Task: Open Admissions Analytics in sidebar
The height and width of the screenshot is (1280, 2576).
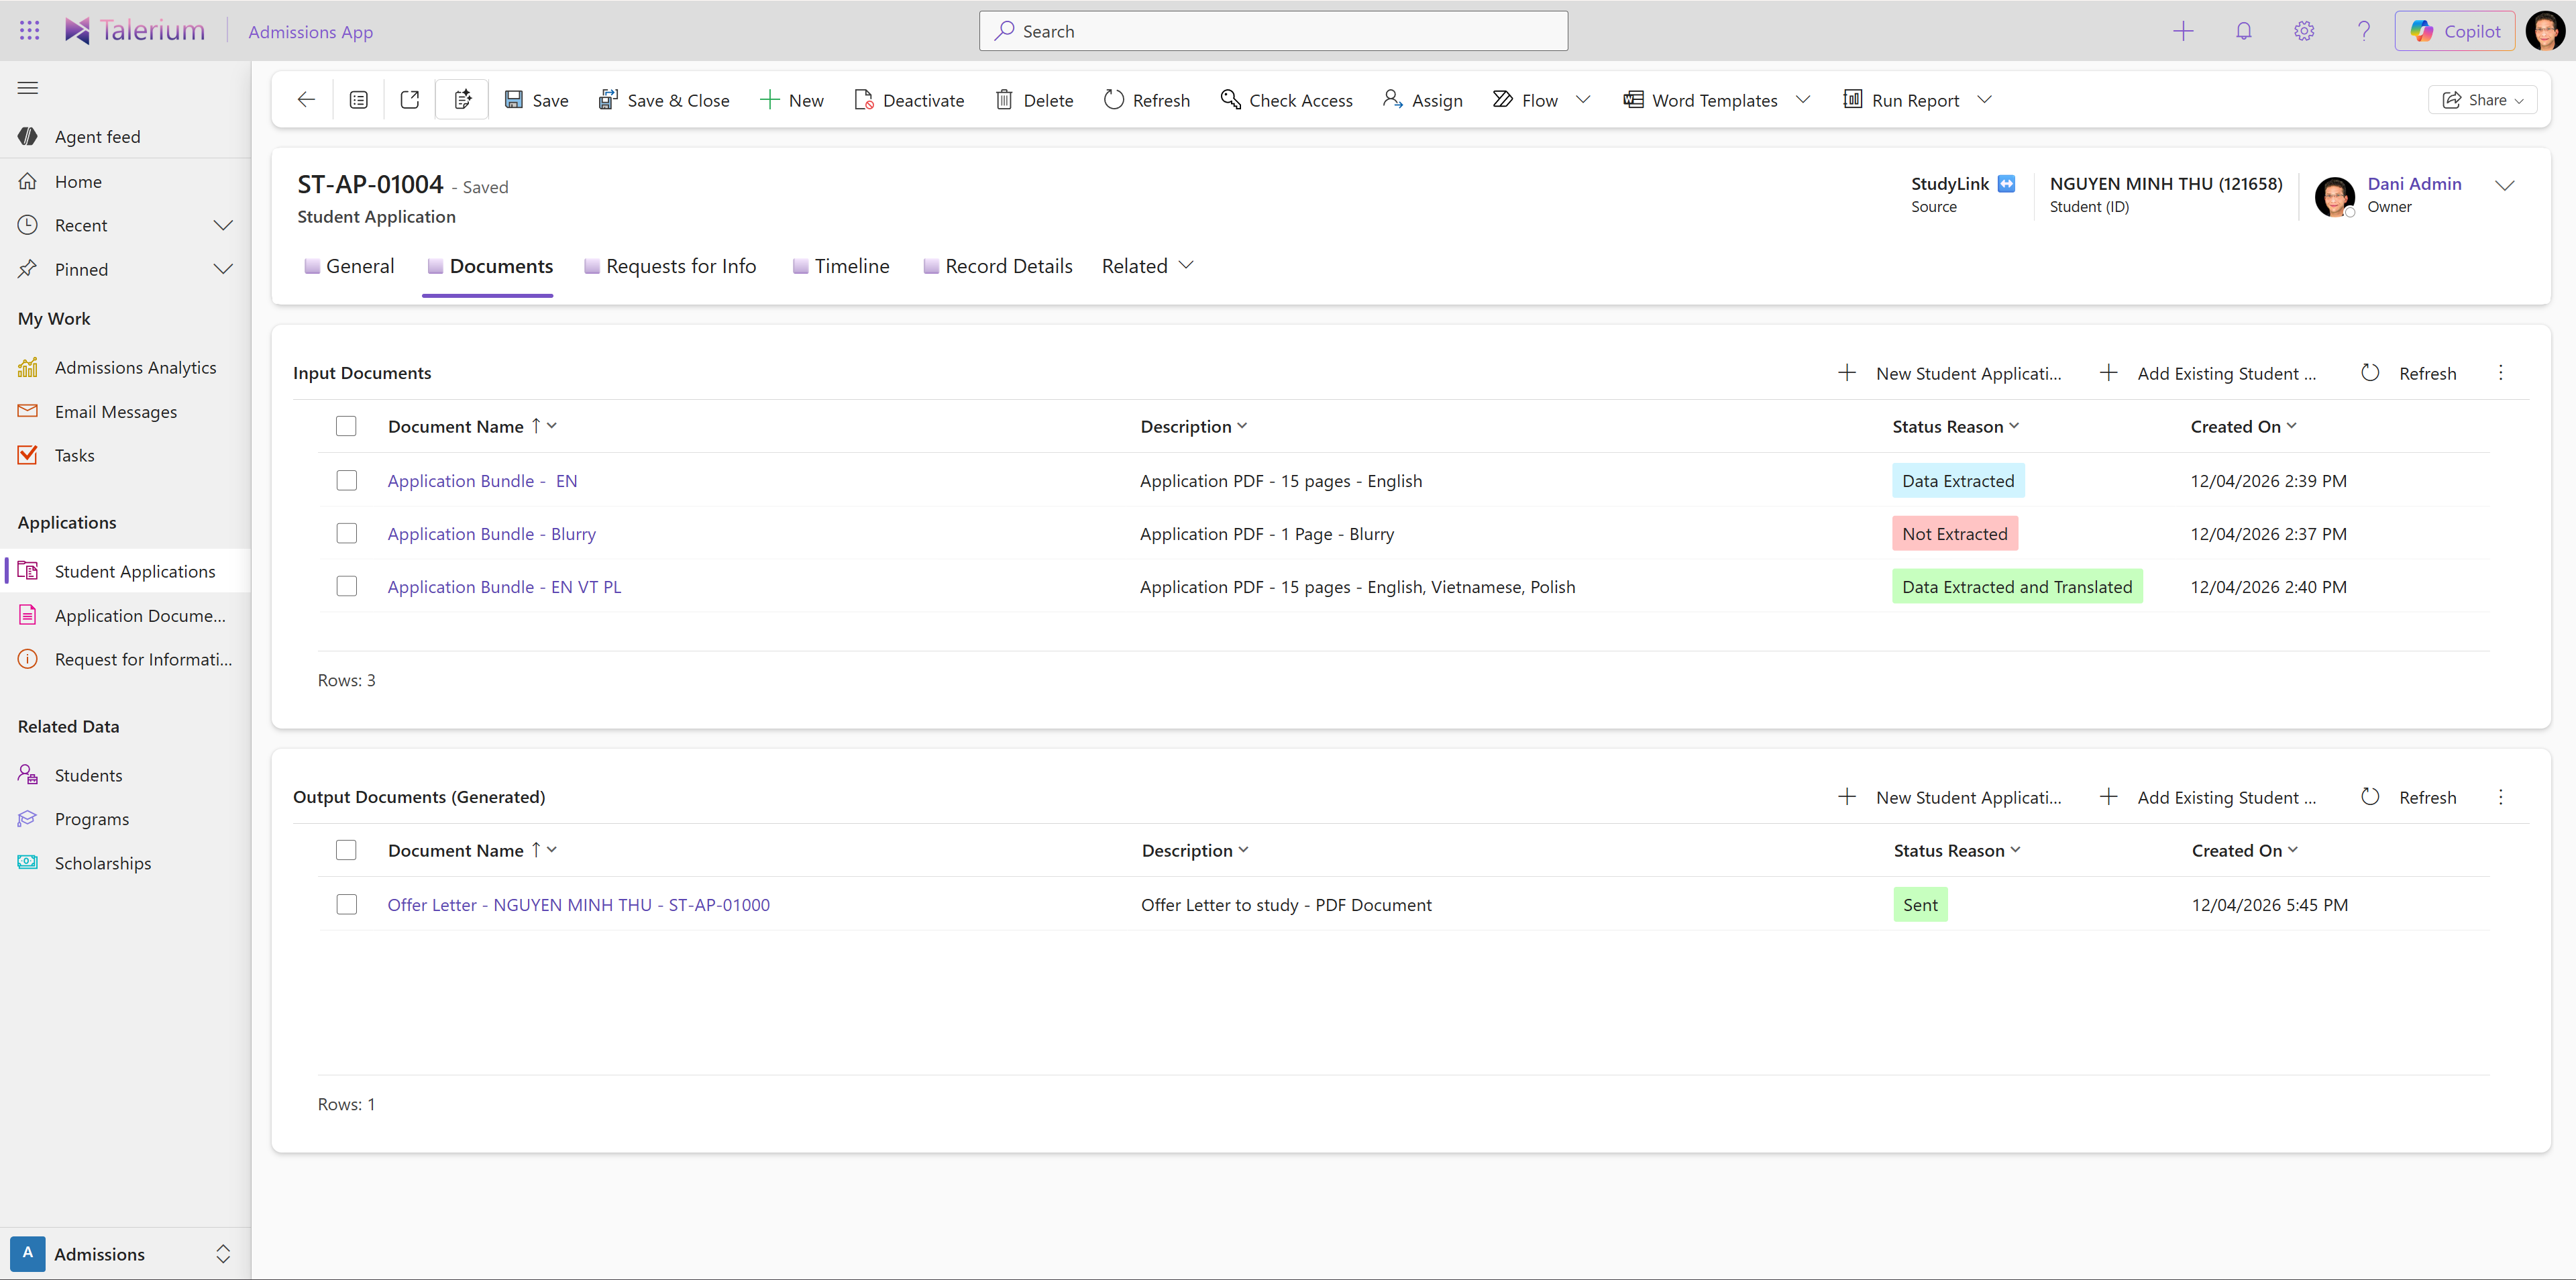Action: point(135,368)
